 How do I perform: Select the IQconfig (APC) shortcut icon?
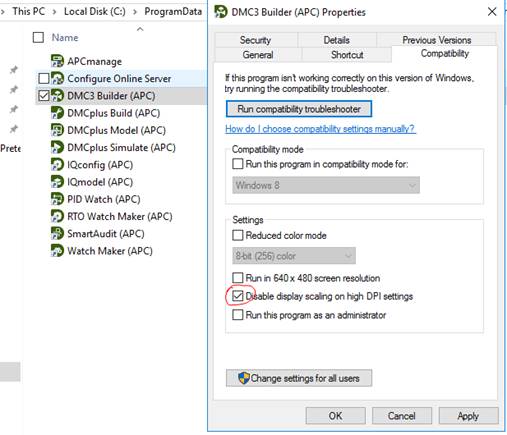tap(57, 164)
